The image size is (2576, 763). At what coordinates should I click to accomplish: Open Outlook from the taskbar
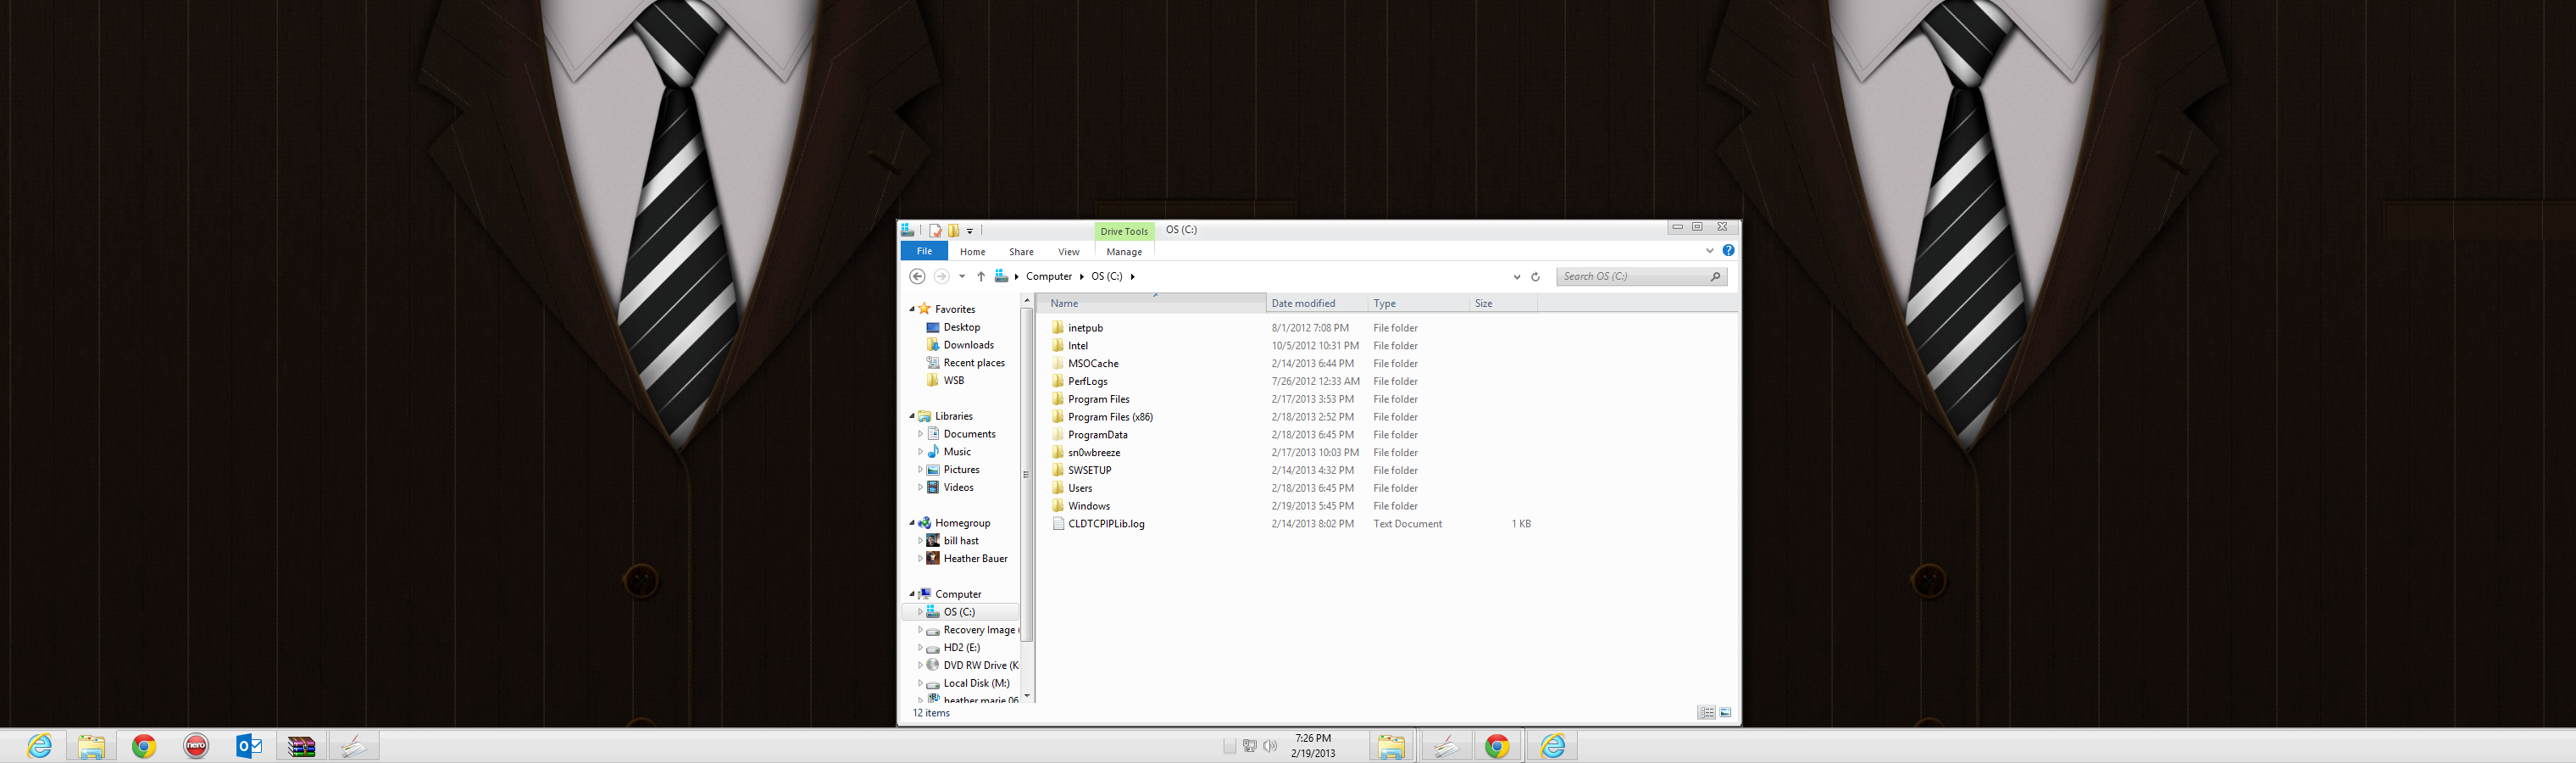[249, 746]
